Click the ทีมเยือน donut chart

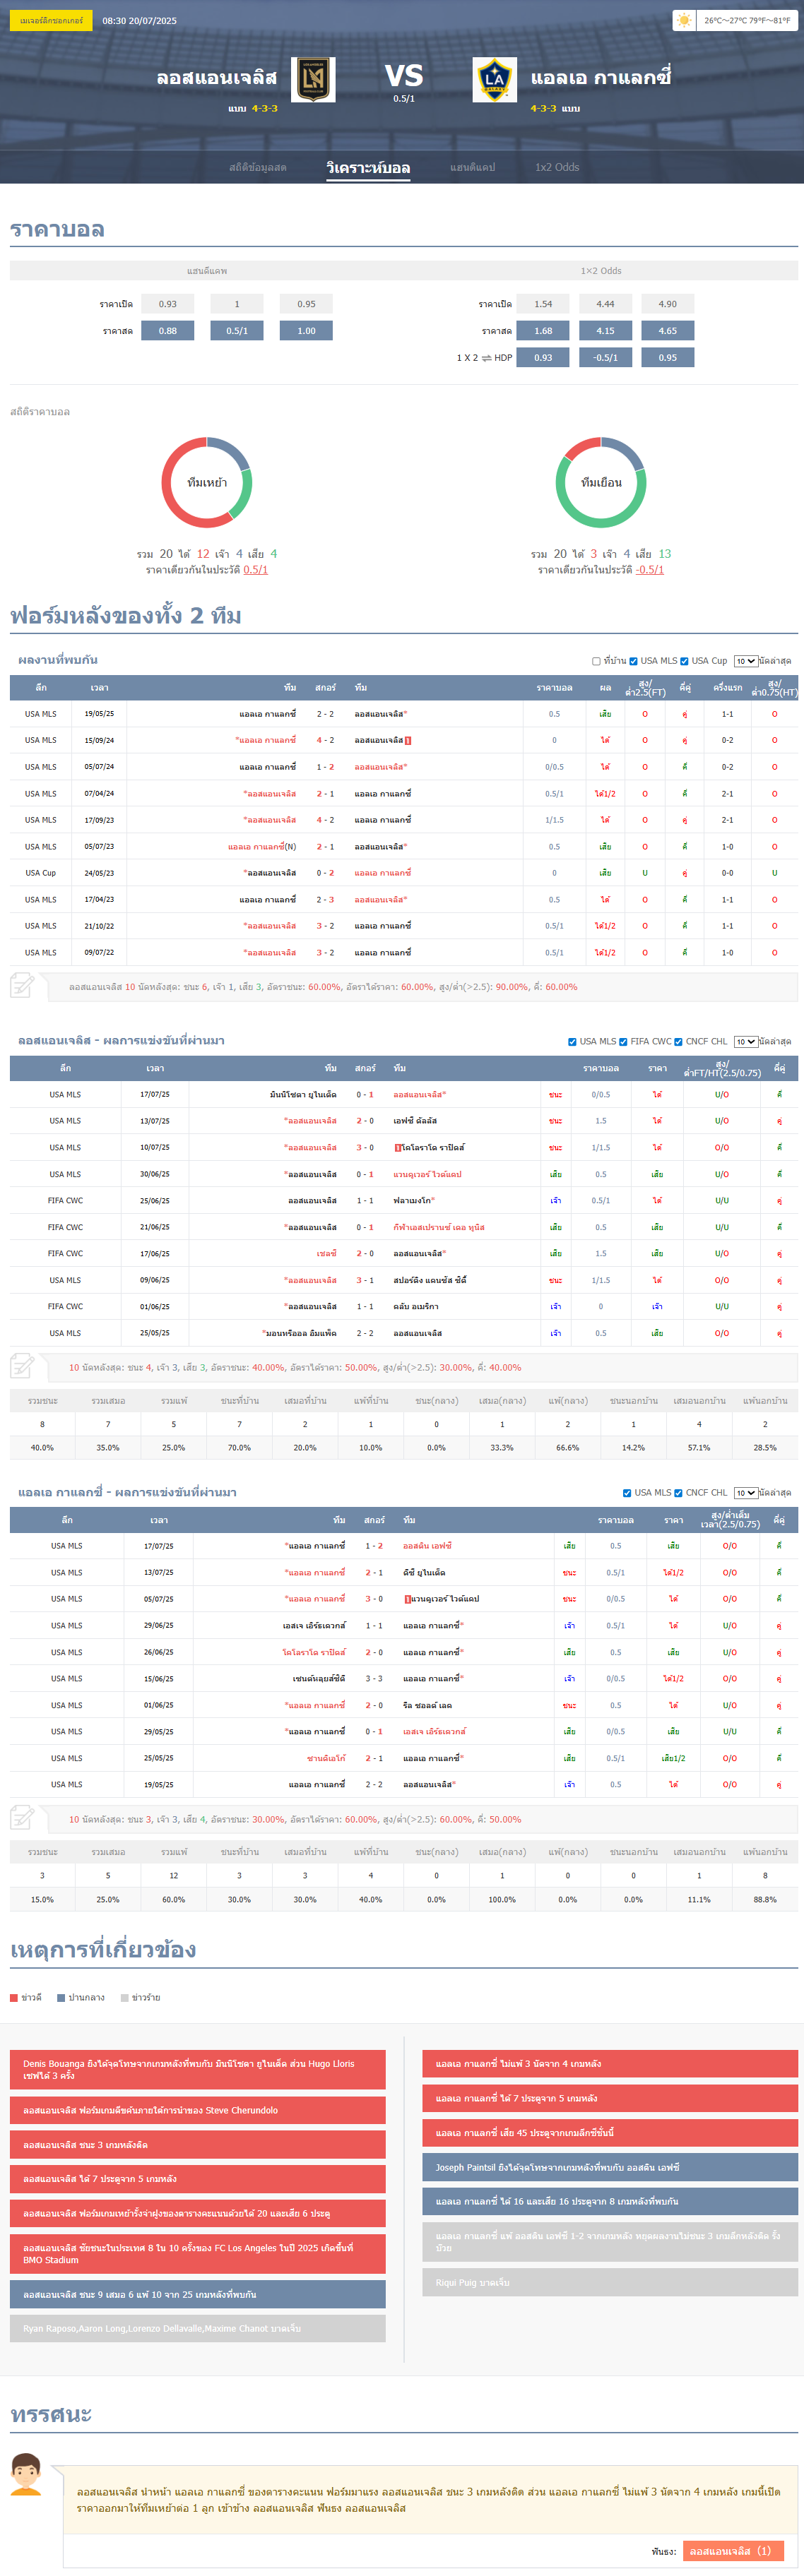[x=601, y=482]
